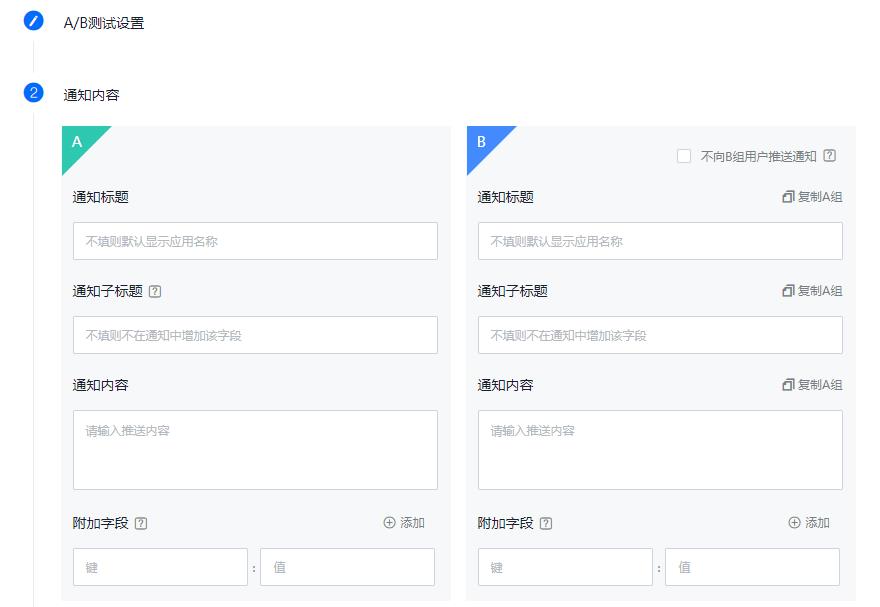Click group B 值 input under 附加字段
This screenshot has width=880, height=607.
[752, 567]
